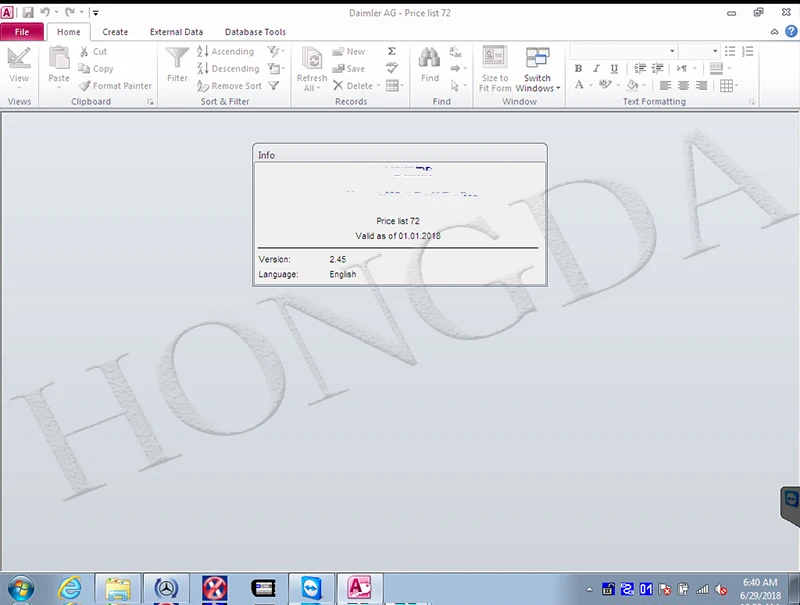Open the More records options dropdown
The image size is (800, 605).
coord(395,86)
